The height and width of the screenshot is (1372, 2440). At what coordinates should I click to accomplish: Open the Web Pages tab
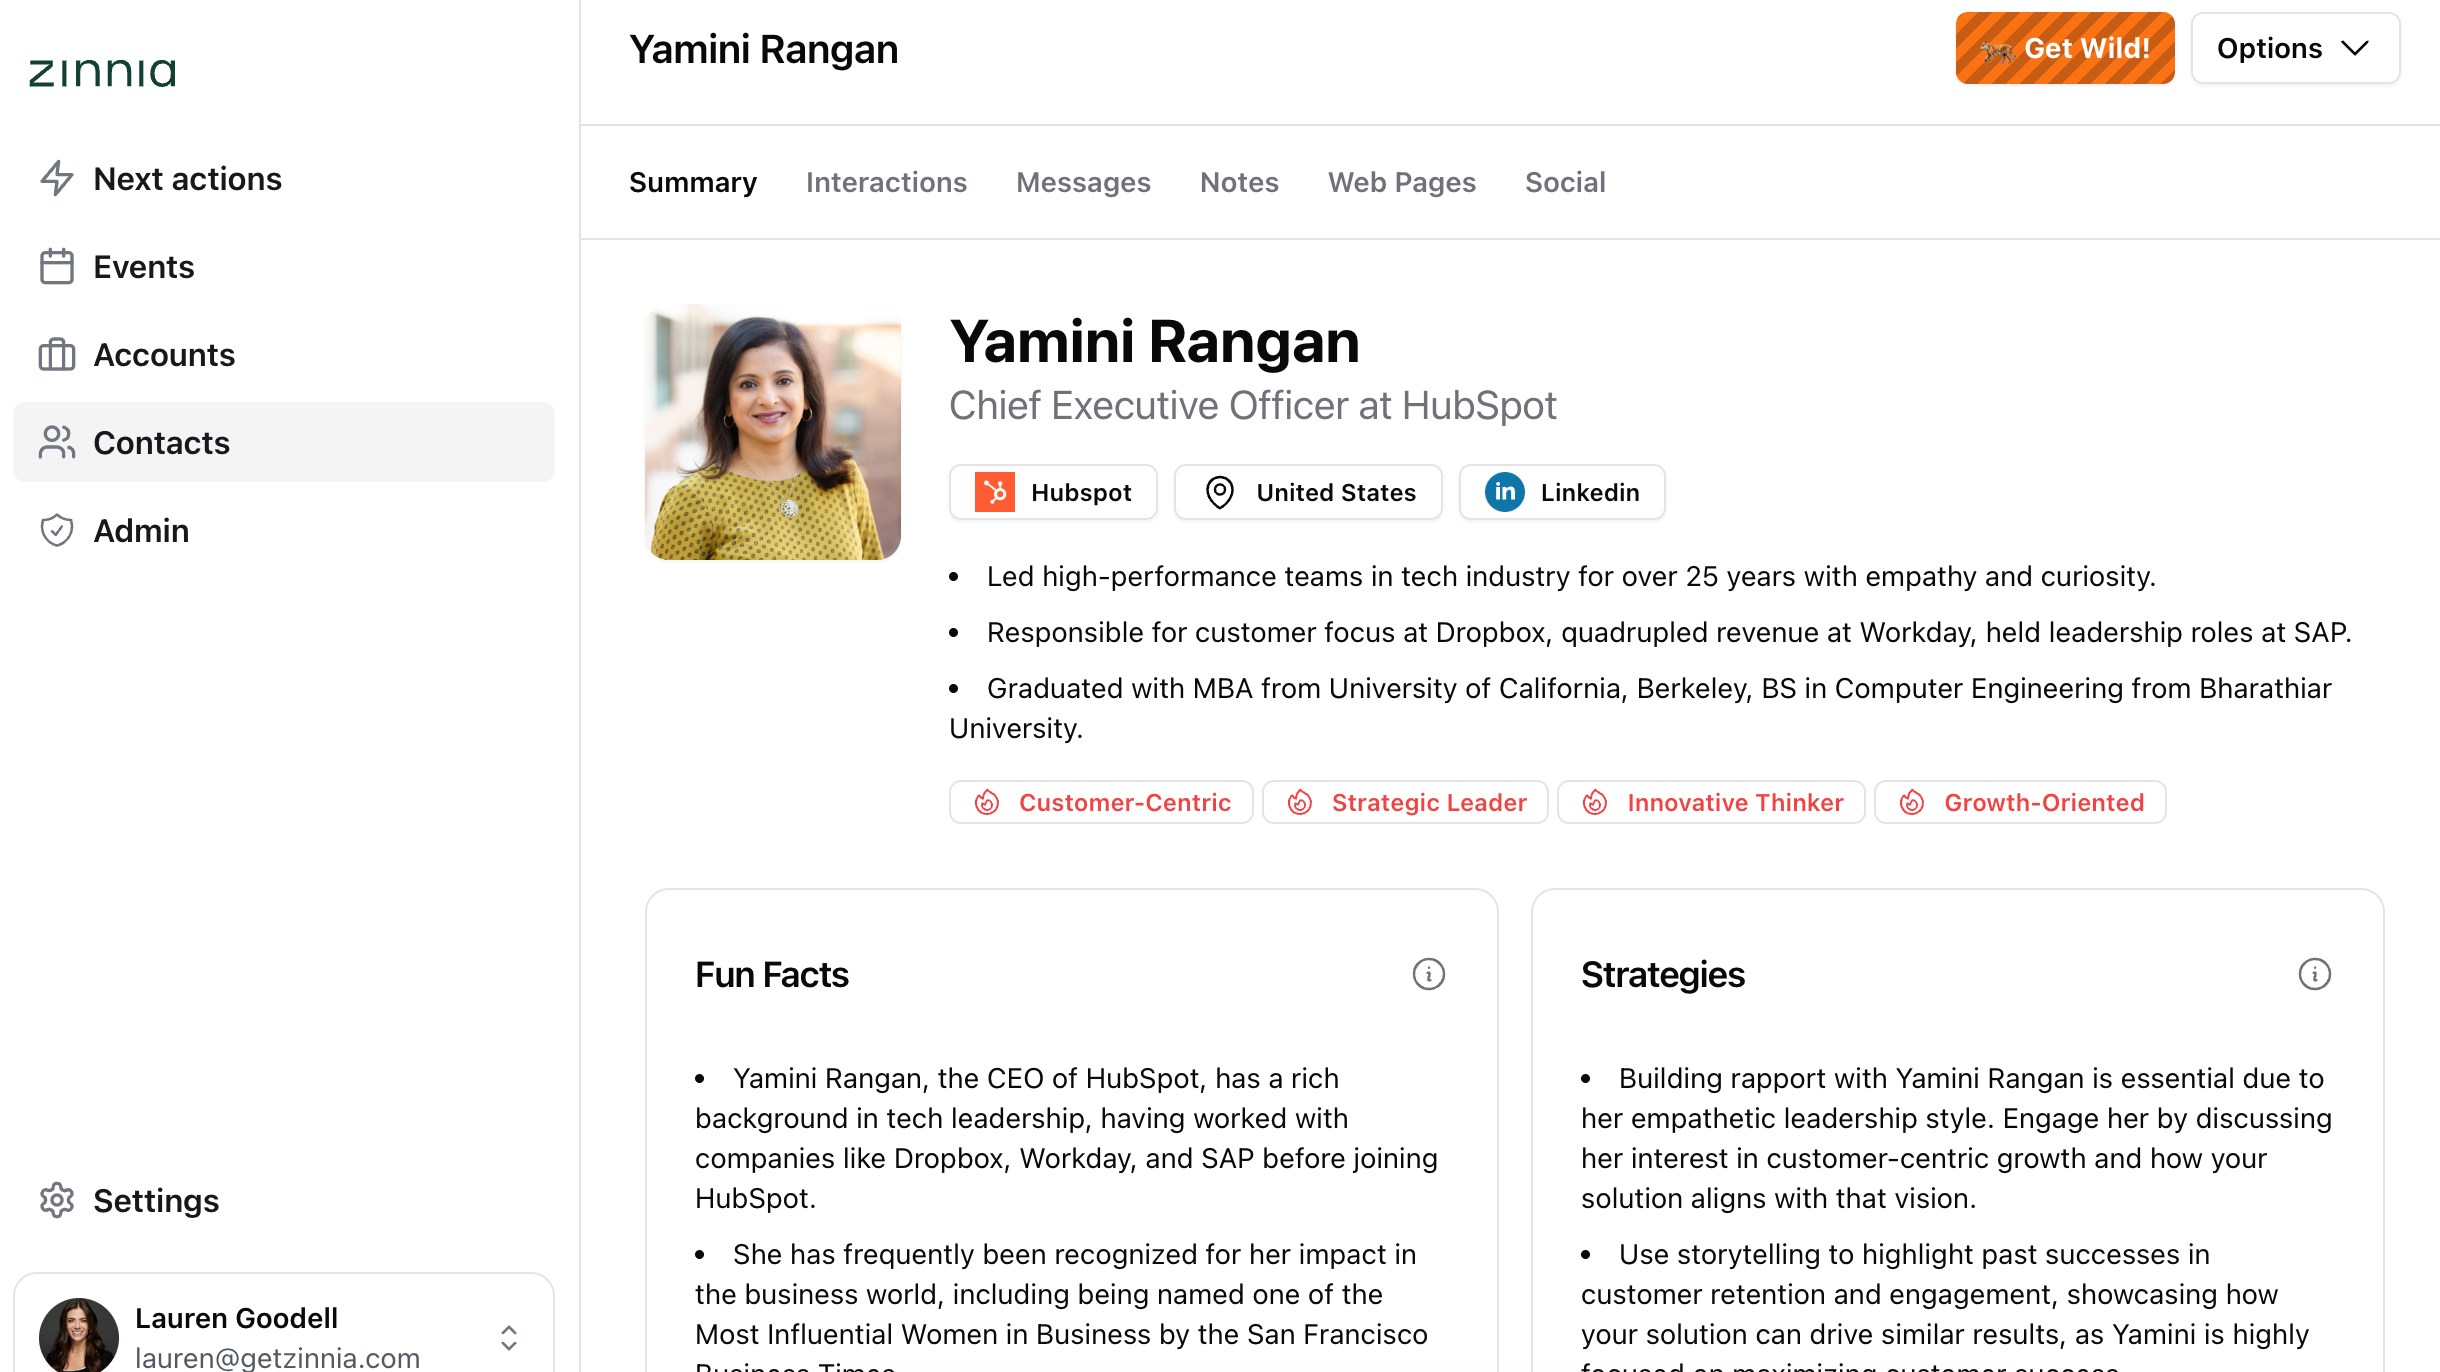pyautogui.click(x=1401, y=182)
